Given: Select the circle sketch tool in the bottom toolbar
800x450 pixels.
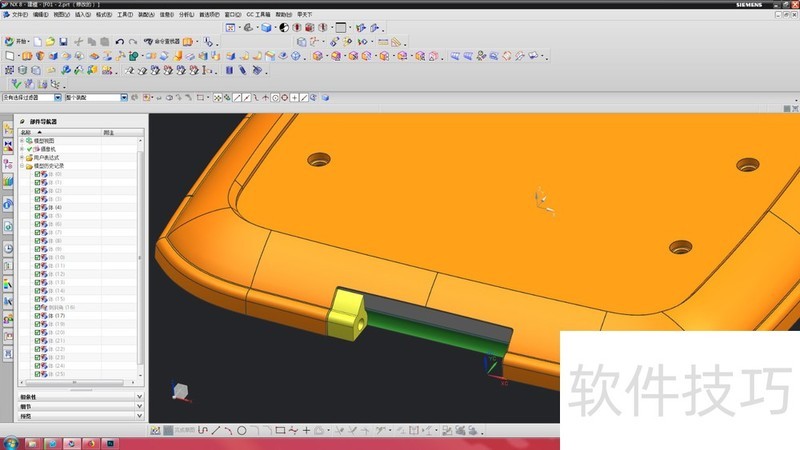Looking at the screenshot, I should pyautogui.click(x=242, y=430).
